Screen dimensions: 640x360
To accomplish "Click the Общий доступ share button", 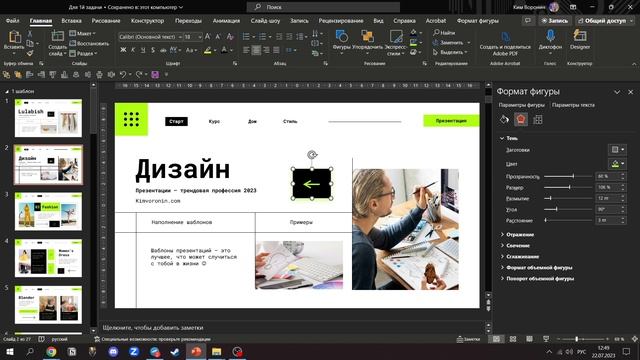I will click(604, 21).
